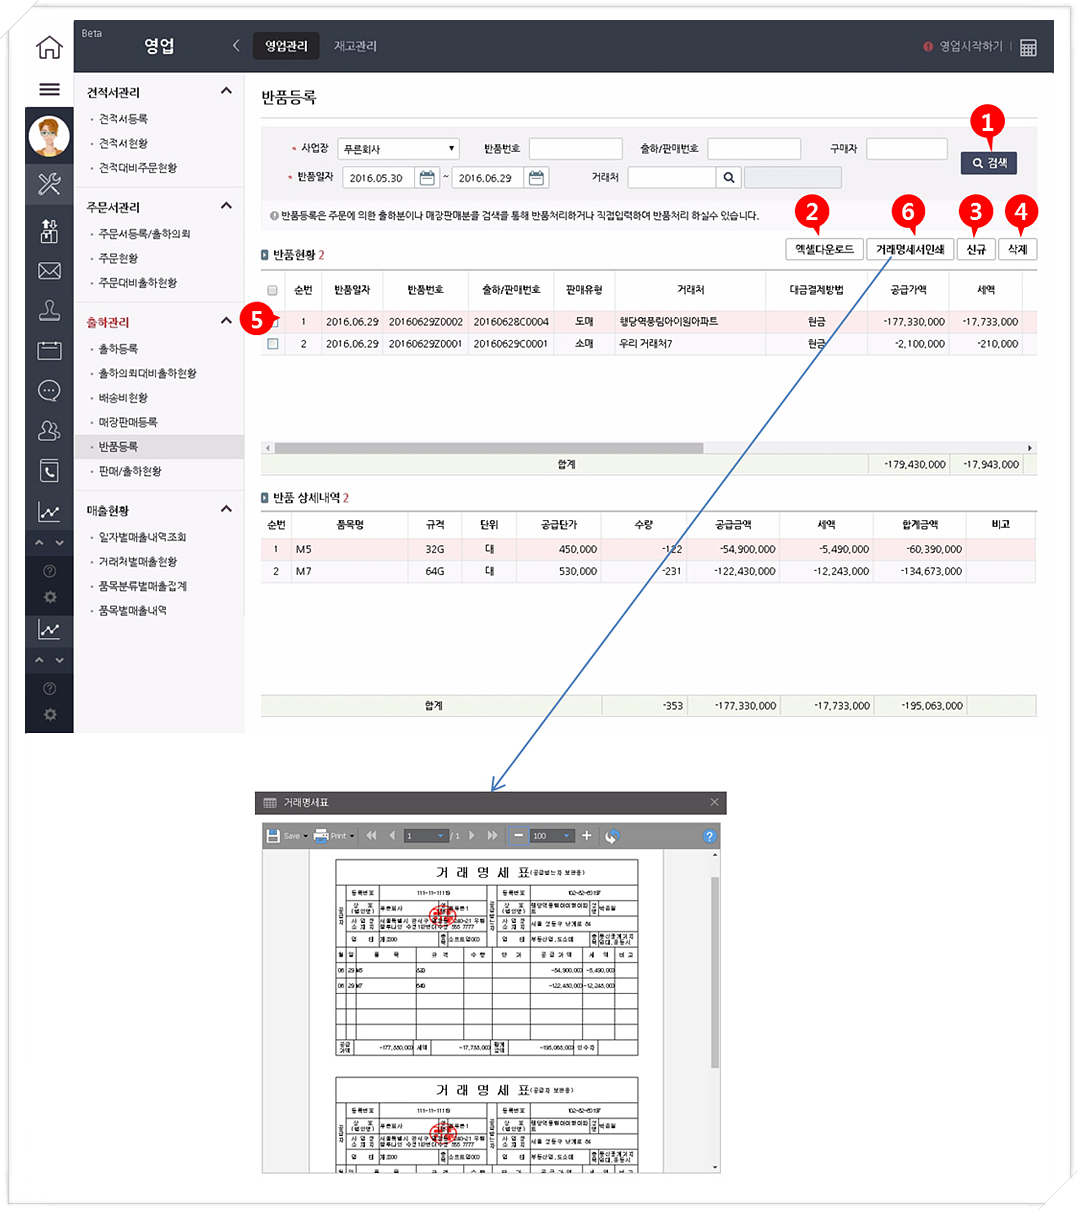
Task: Click the 반품번호 input field
Action: pyautogui.click(x=575, y=149)
